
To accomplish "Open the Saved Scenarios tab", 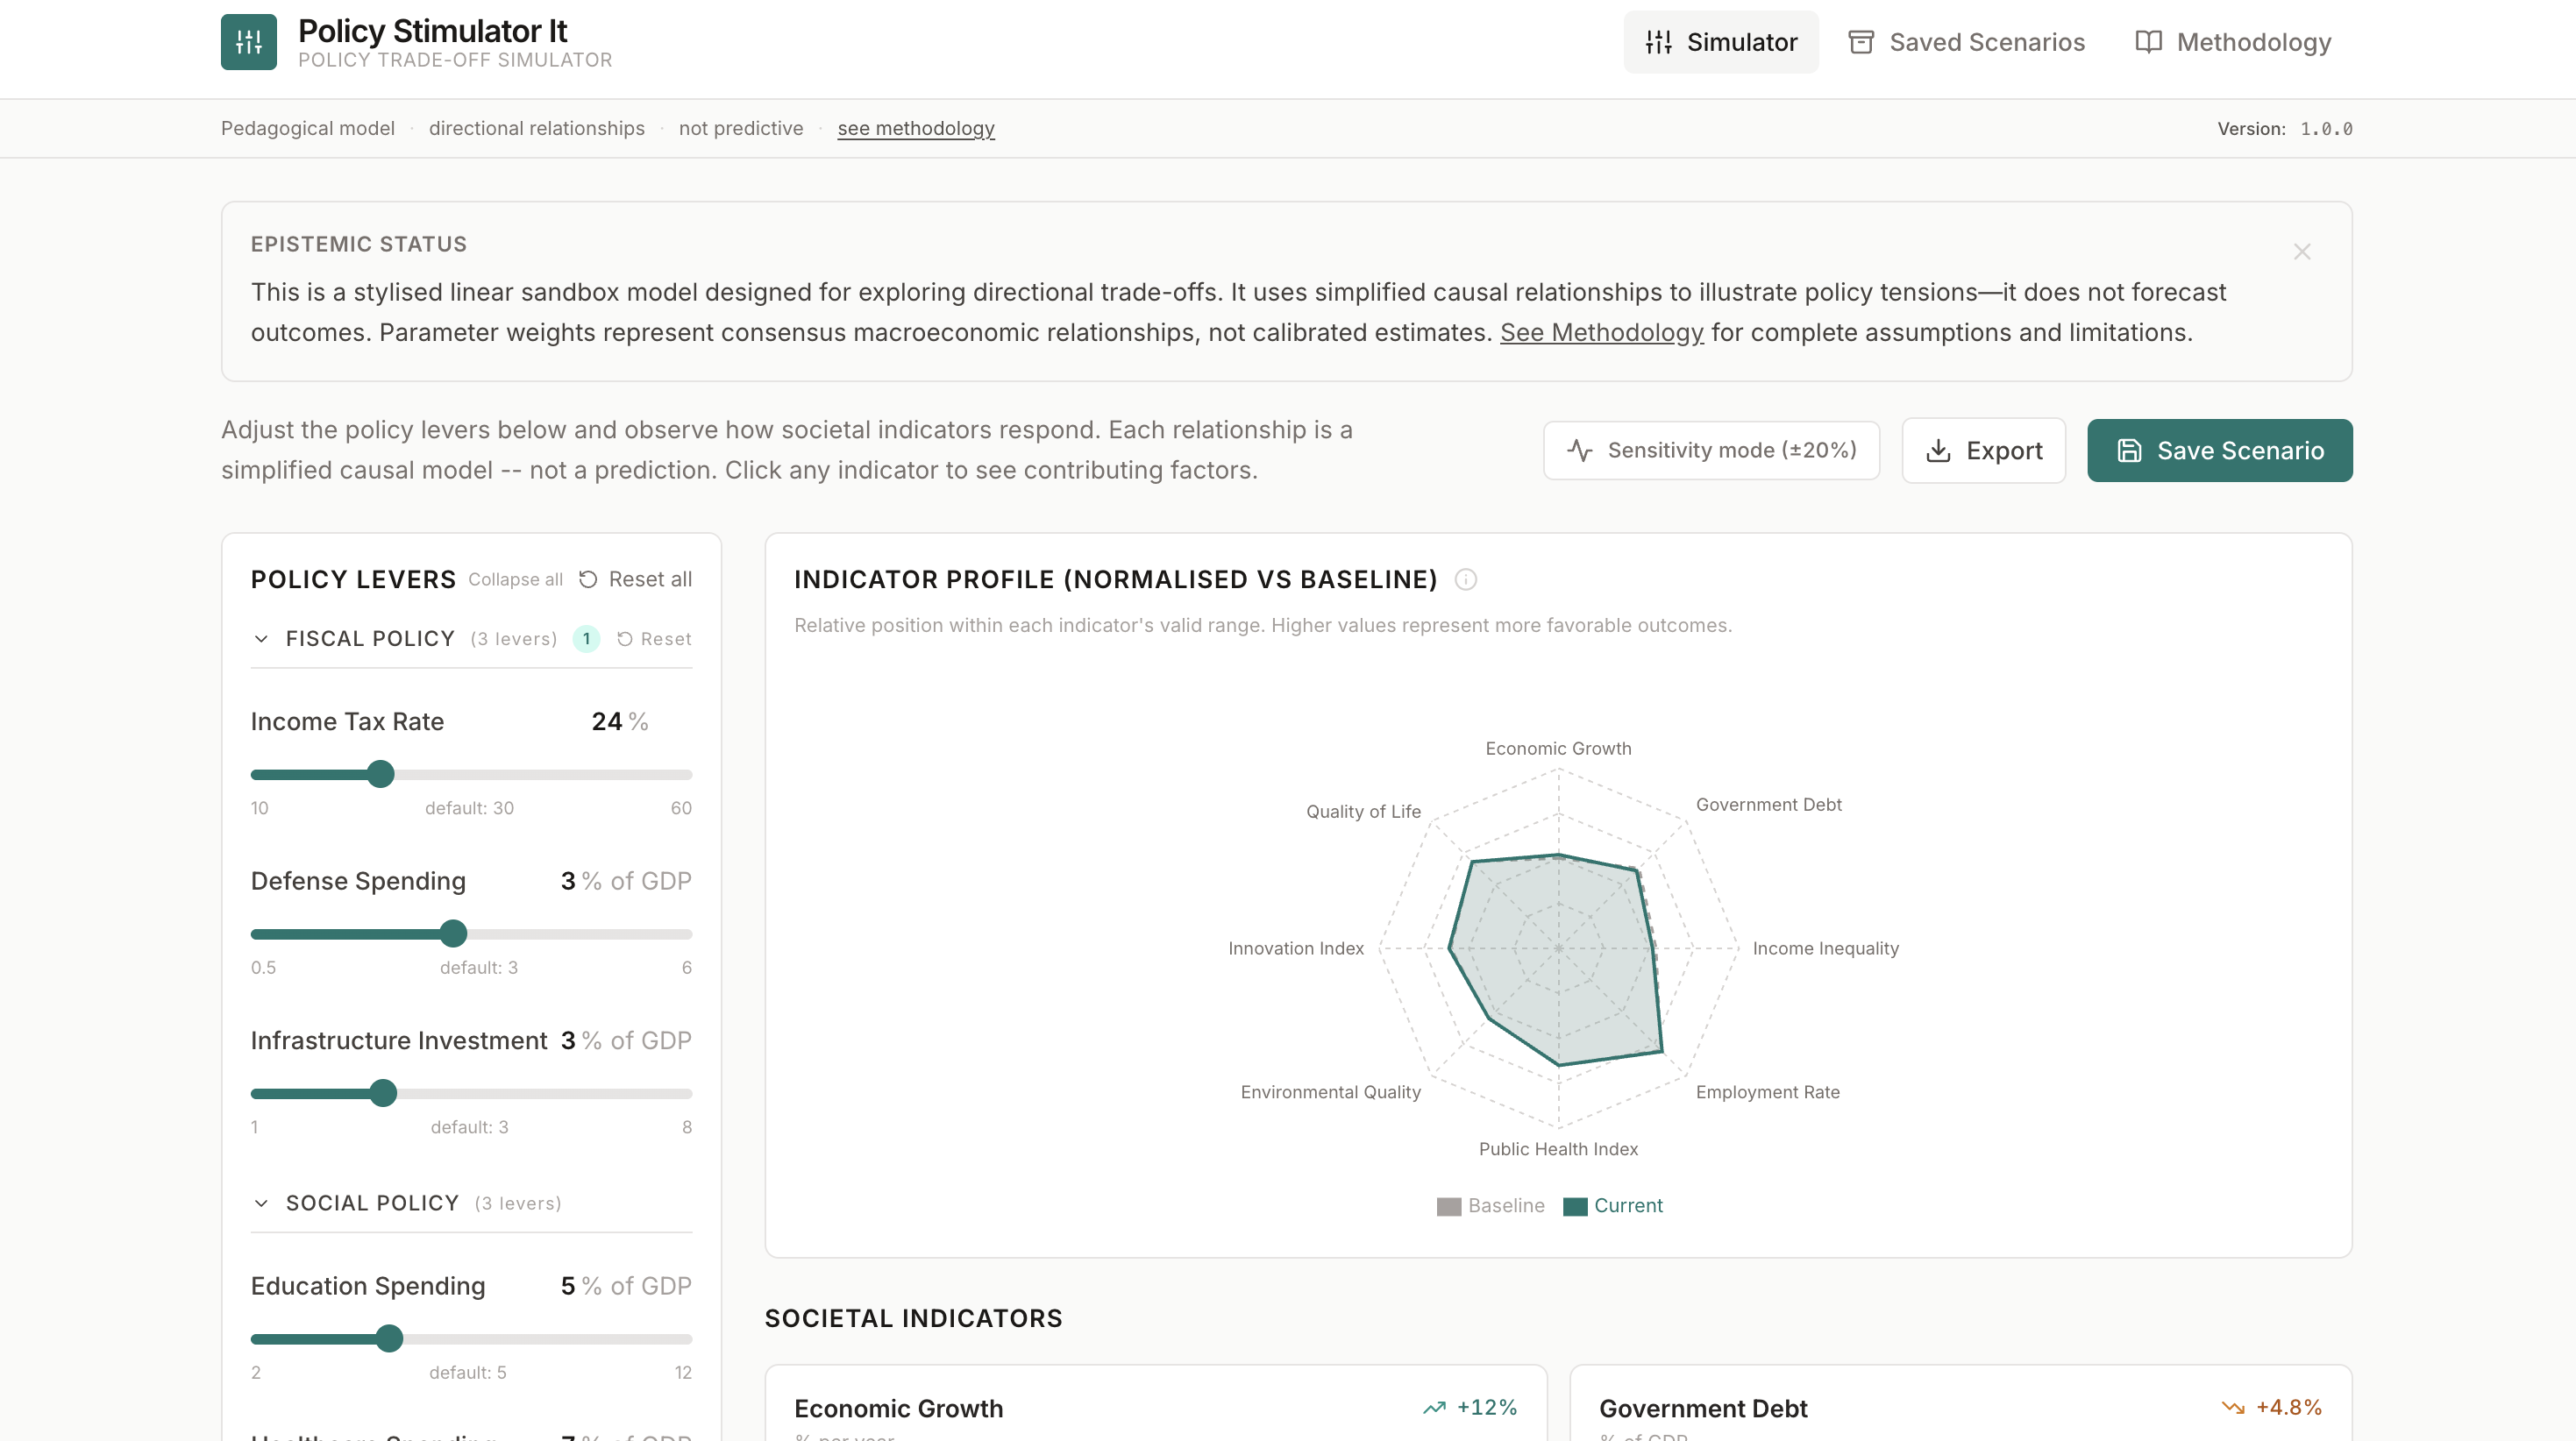I will [x=1966, y=42].
